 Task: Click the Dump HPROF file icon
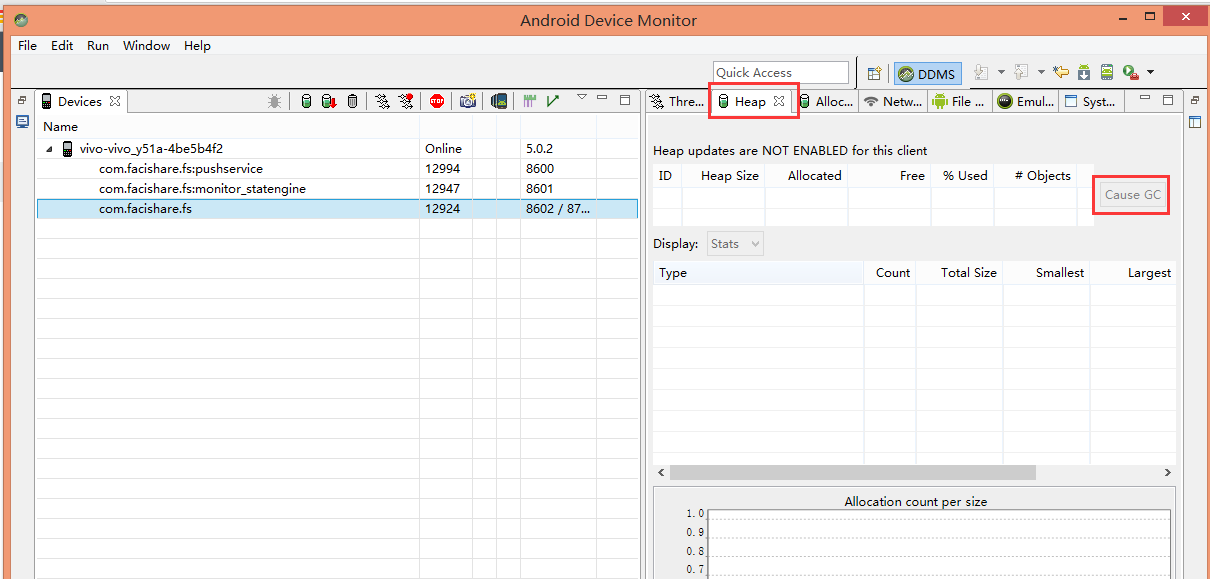329,101
